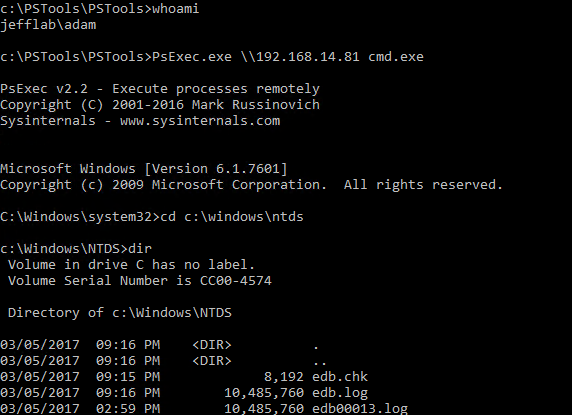
Task: Click the Mark Russinovich copyright line
Action: pos(160,105)
